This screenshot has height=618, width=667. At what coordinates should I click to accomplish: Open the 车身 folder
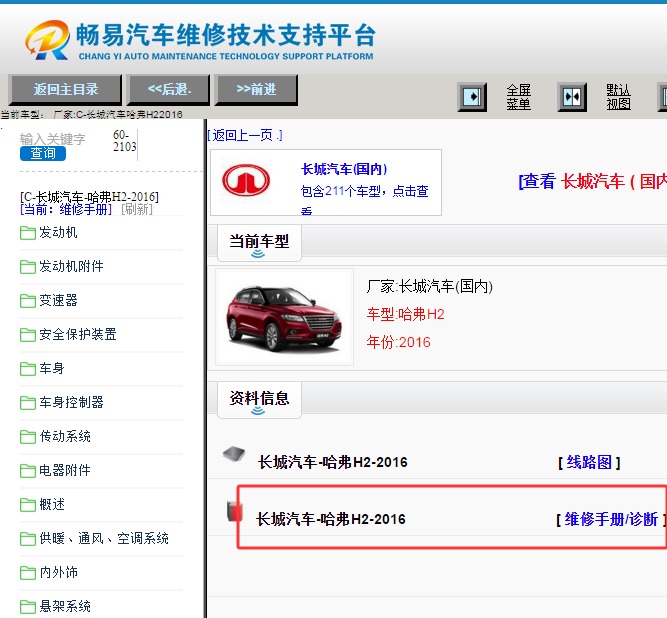point(52,368)
